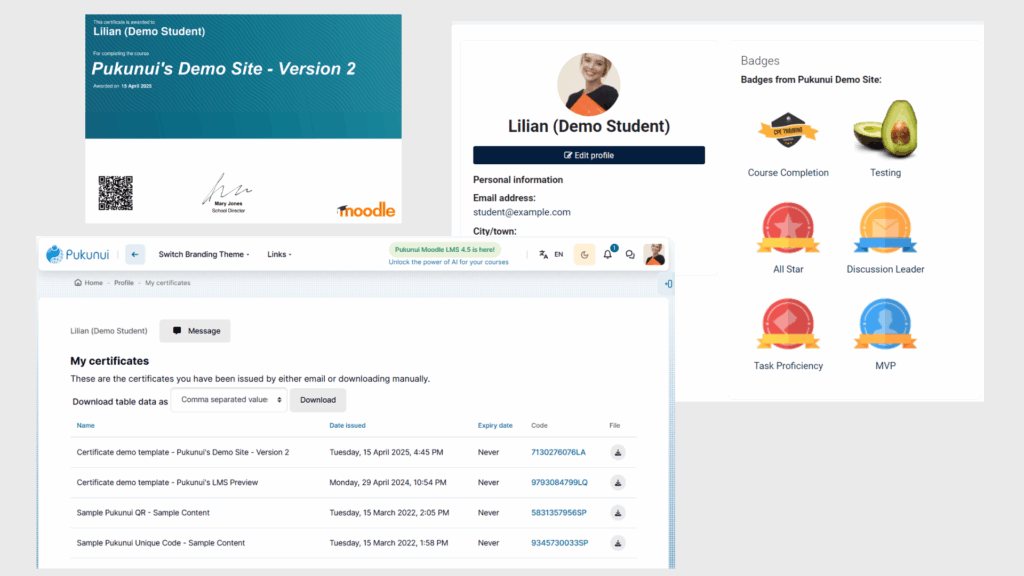The height and width of the screenshot is (576, 1024).
Task: Click Lilian (Demo Student) name beside Message
Action: tap(108, 331)
